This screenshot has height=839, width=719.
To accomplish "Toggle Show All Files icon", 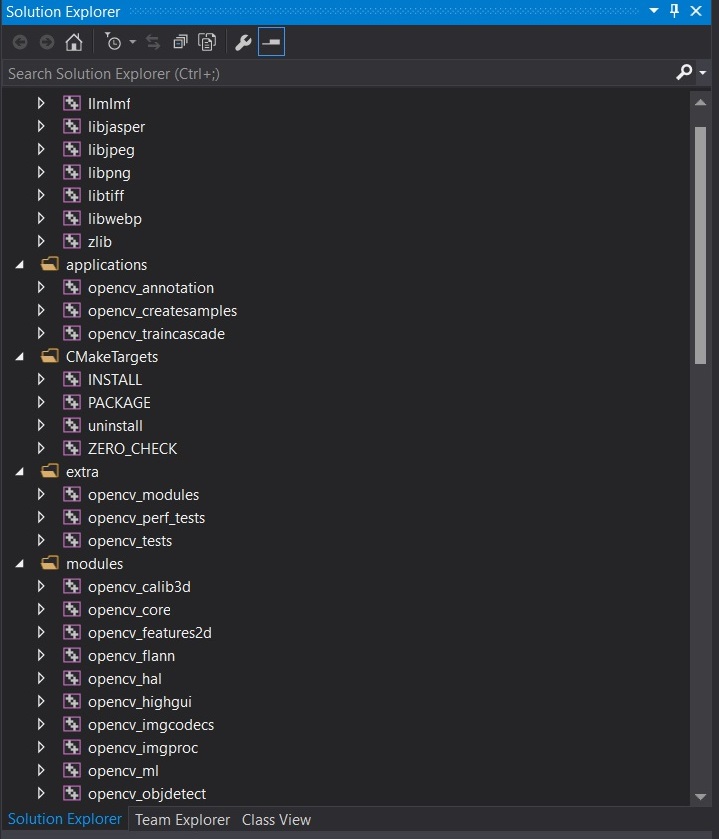I will click(x=207, y=42).
